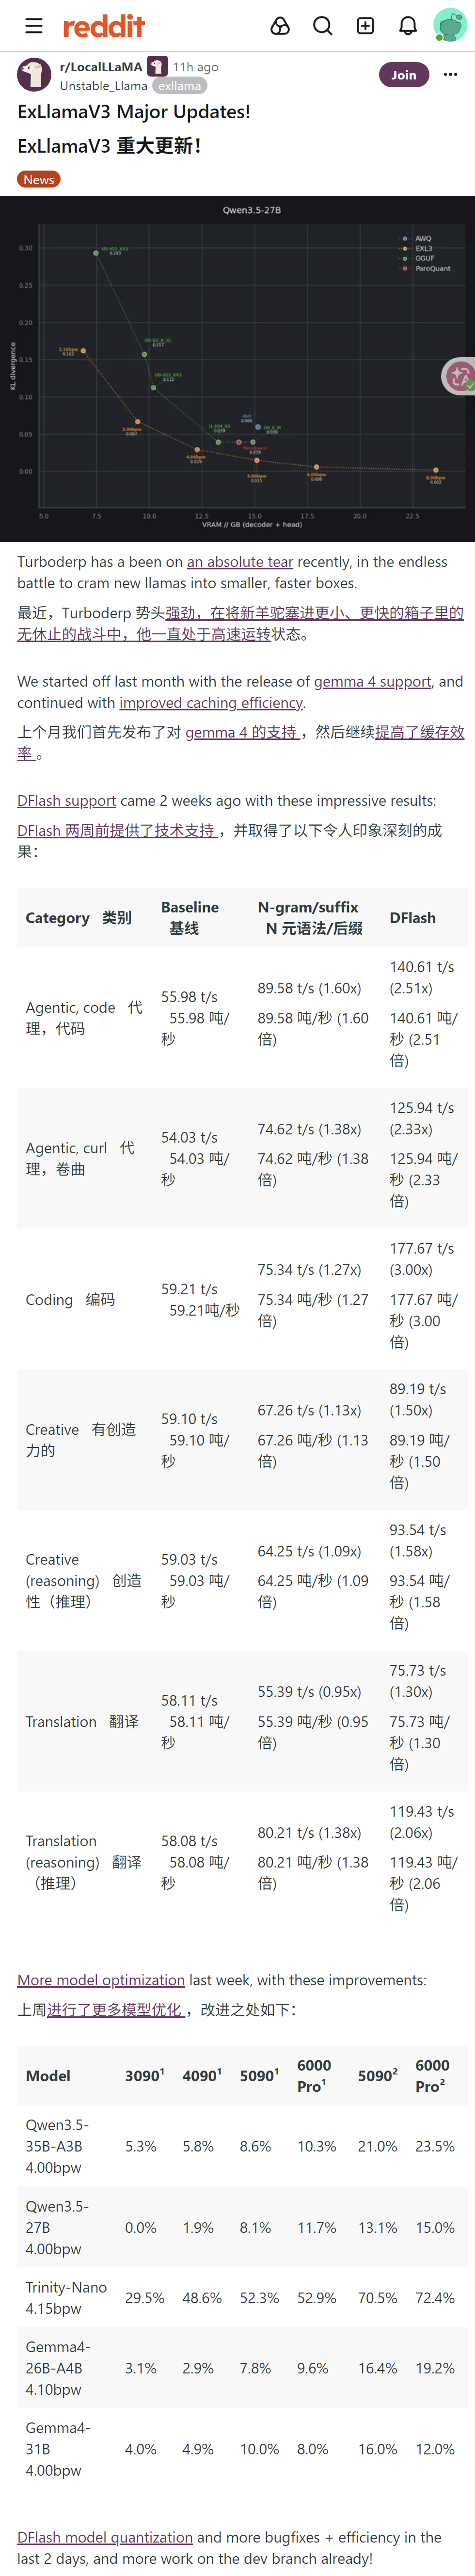Join the r/LocalLLaMA community
Image resolution: width=475 pixels, height=2576 pixels.
tap(404, 75)
